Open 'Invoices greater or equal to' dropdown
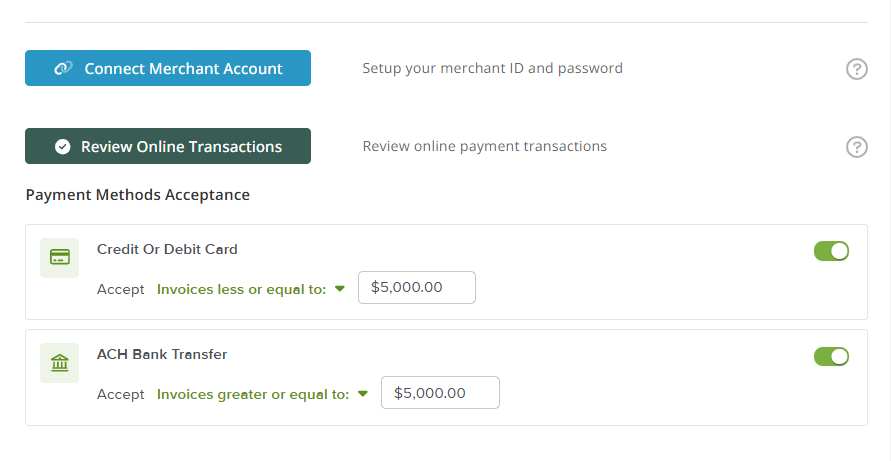The height and width of the screenshot is (461, 891). click(x=263, y=394)
